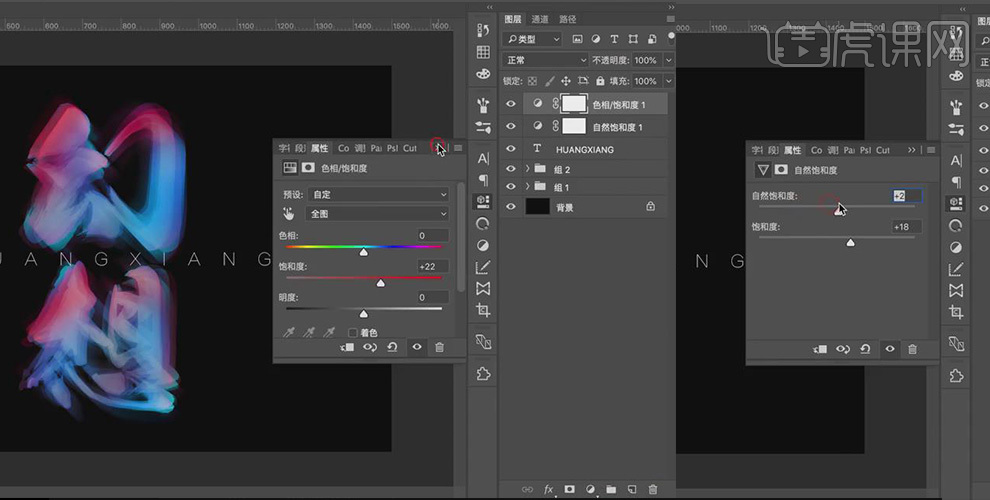Lock image pixels brush icon
The height and width of the screenshot is (500, 990).
549,81
